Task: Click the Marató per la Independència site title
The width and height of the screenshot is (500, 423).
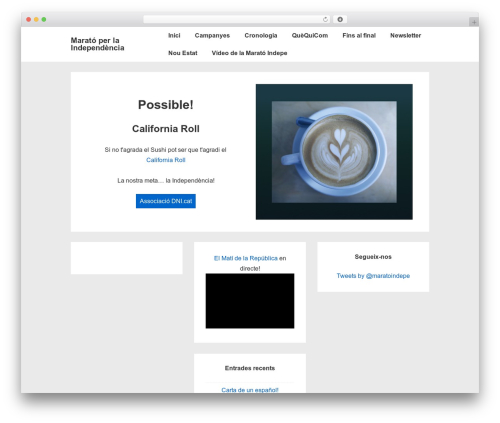Action: pyautogui.click(x=97, y=44)
